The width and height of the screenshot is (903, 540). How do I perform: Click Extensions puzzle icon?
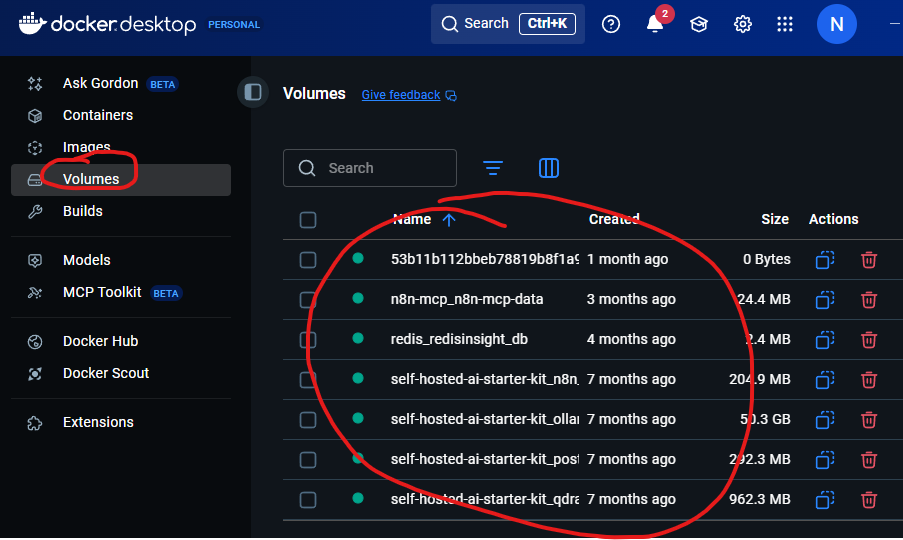tap(35, 423)
